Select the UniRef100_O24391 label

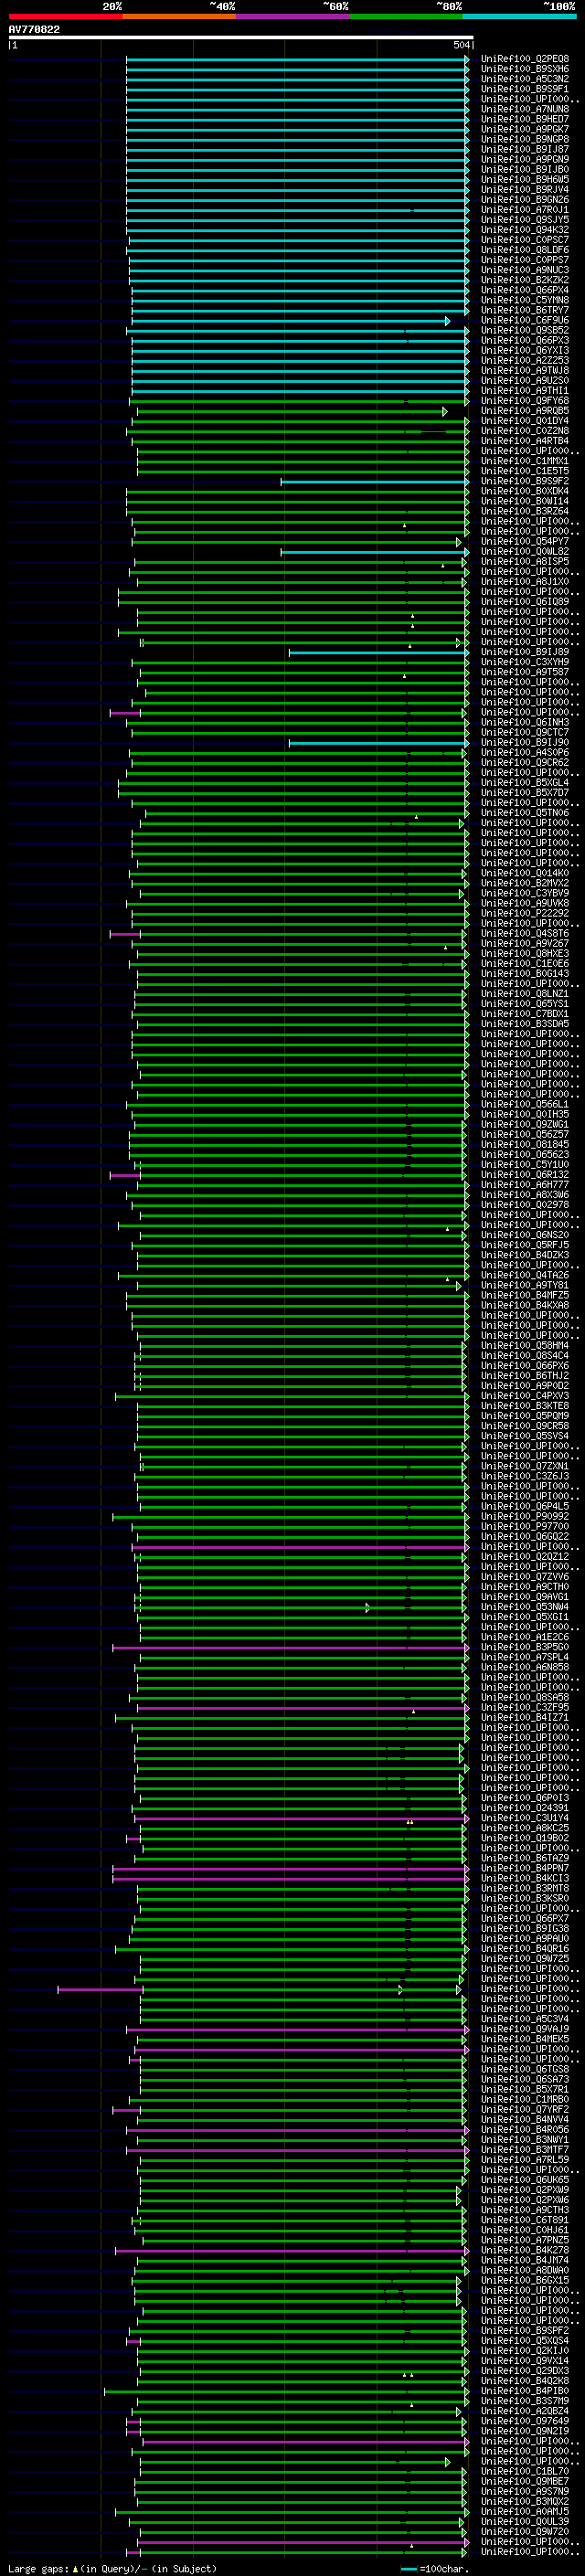click(x=524, y=1808)
